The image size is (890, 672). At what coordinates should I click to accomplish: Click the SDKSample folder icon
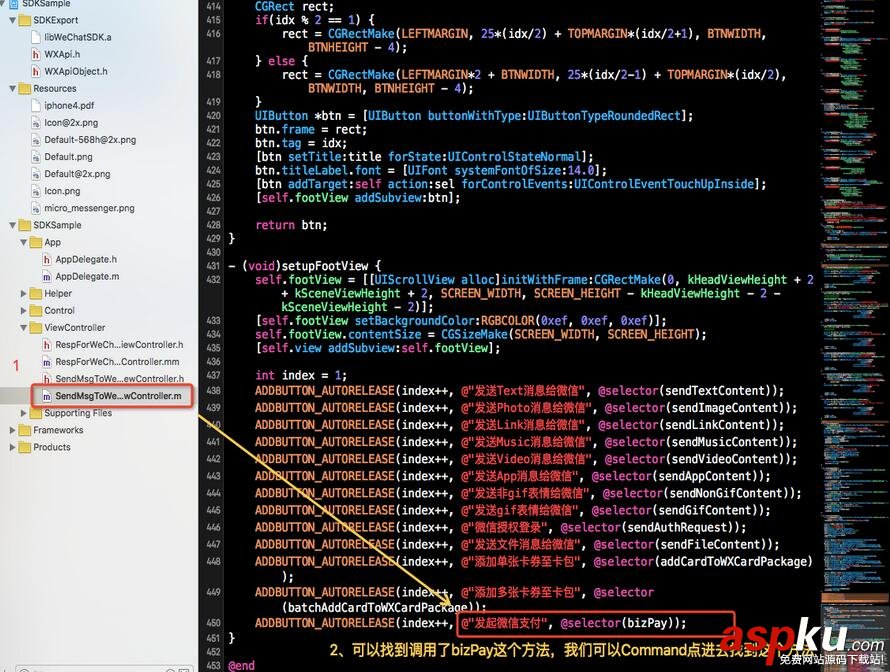point(24,225)
